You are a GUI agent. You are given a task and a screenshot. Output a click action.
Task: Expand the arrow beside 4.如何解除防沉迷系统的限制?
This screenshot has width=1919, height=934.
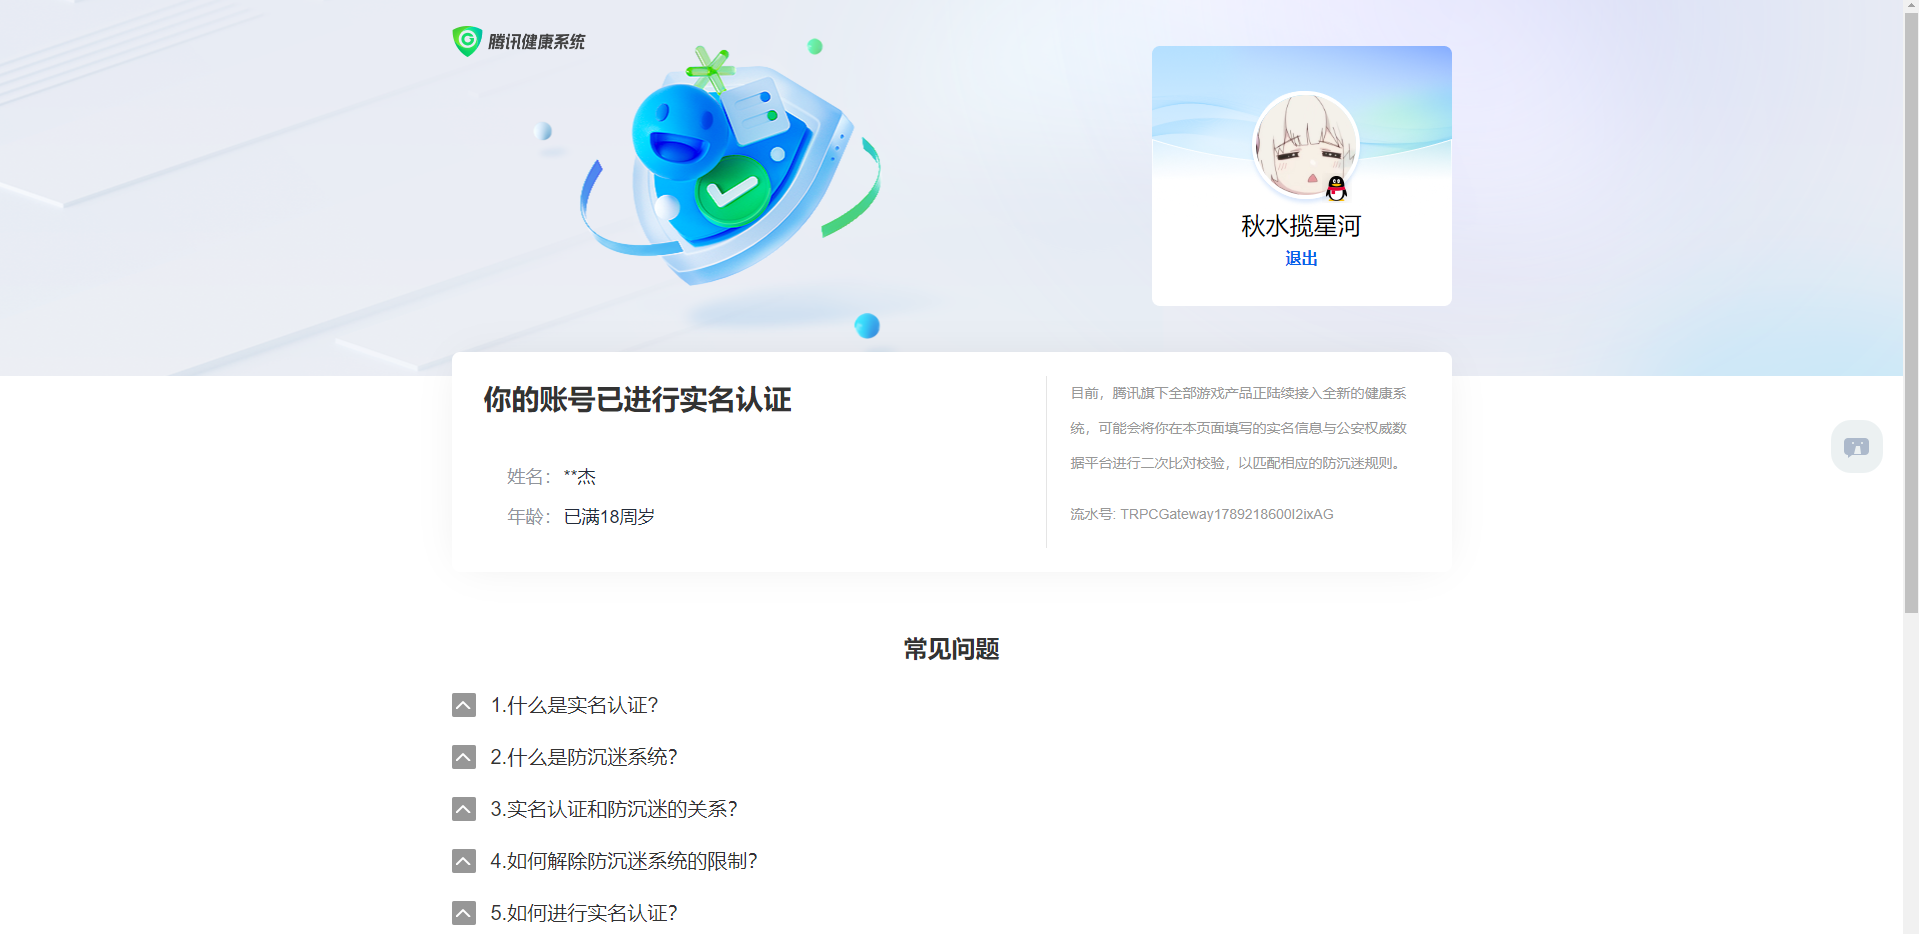pyautogui.click(x=464, y=861)
